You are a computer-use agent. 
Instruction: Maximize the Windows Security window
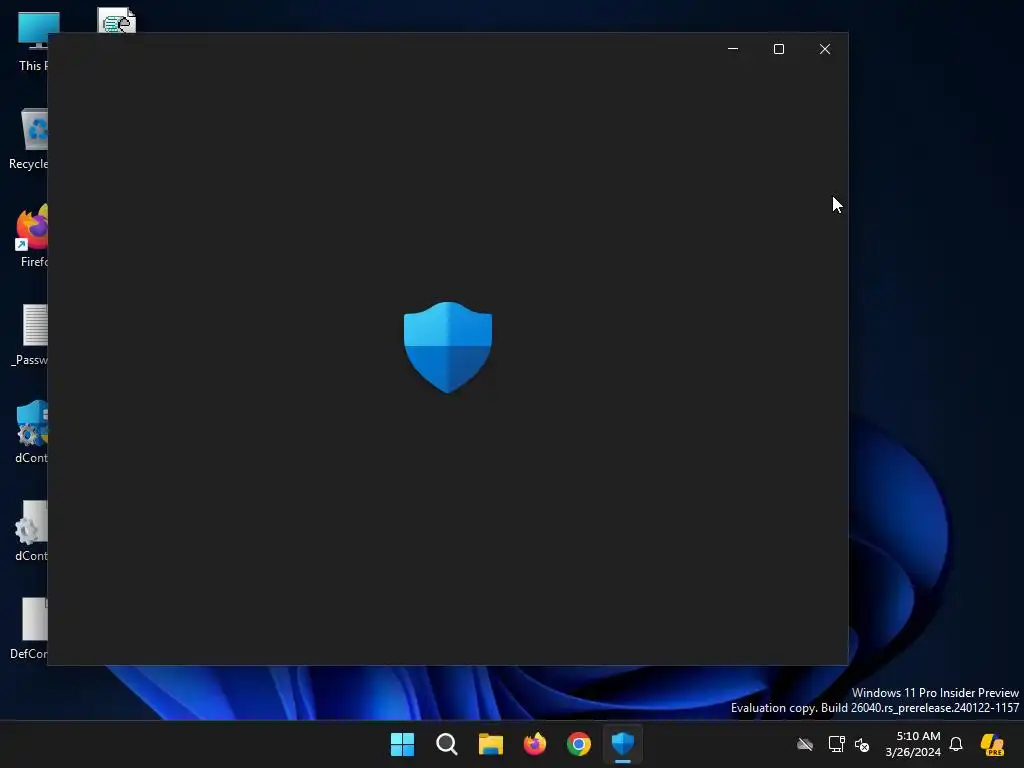point(778,49)
